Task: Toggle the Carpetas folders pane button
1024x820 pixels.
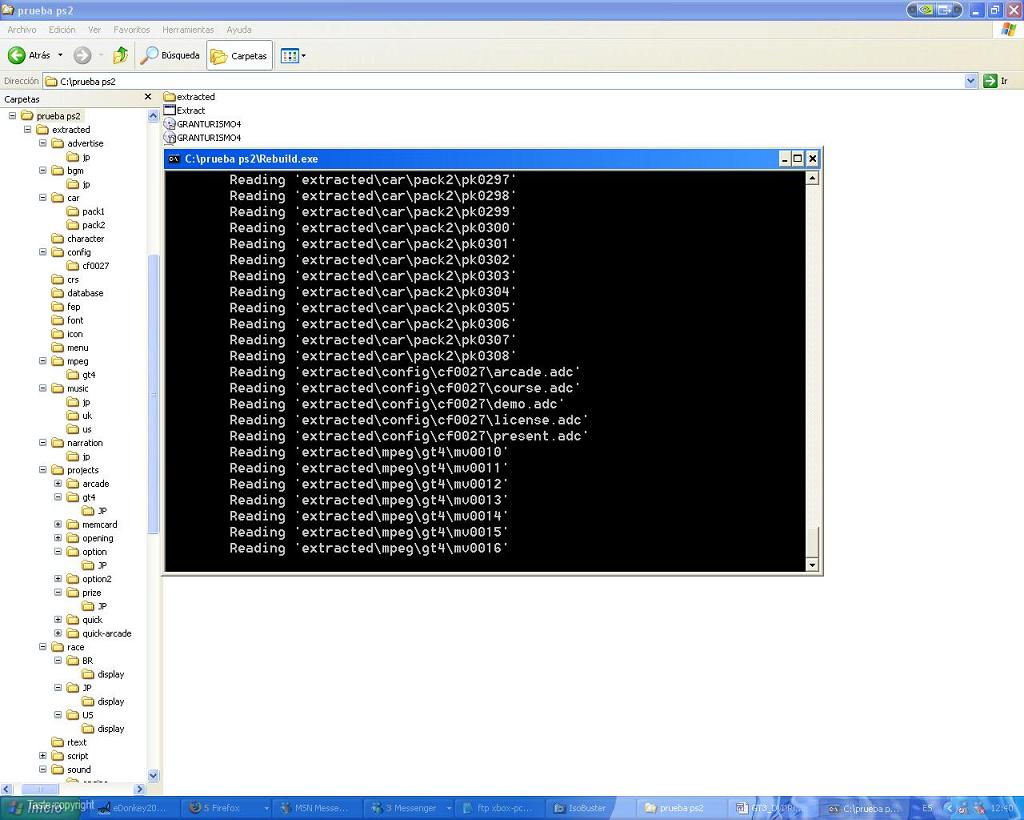Action: 239,55
